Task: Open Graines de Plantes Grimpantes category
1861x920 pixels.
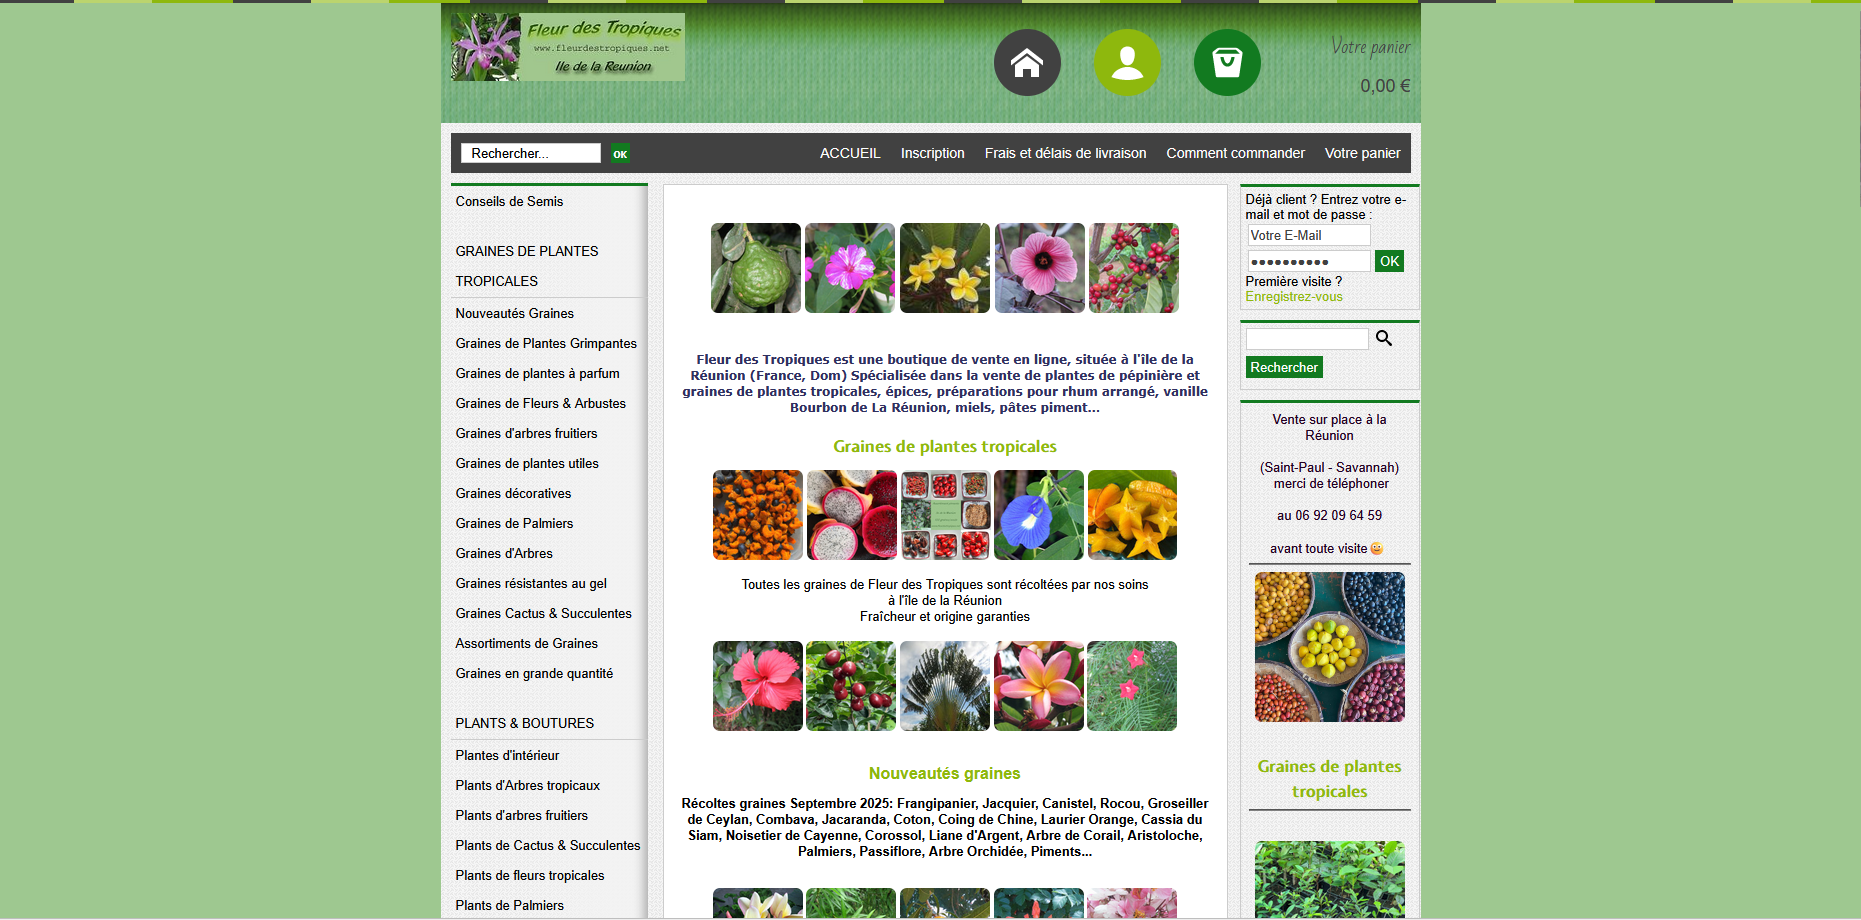Action: [x=546, y=343]
